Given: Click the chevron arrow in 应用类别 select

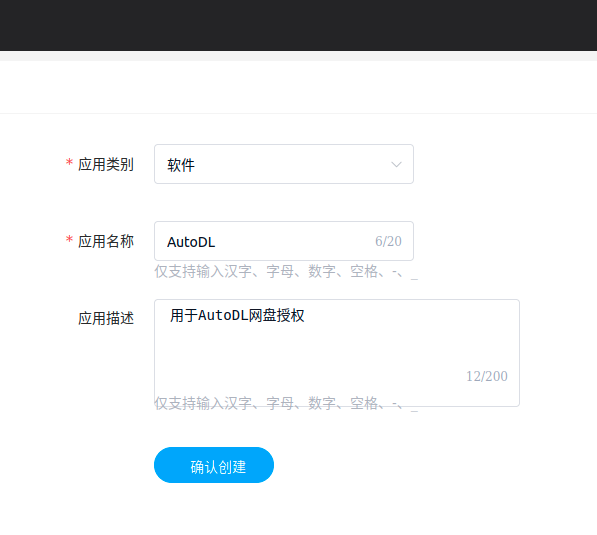Looking at the screenshot, I should pyautogui.click(x=396, y=164).
